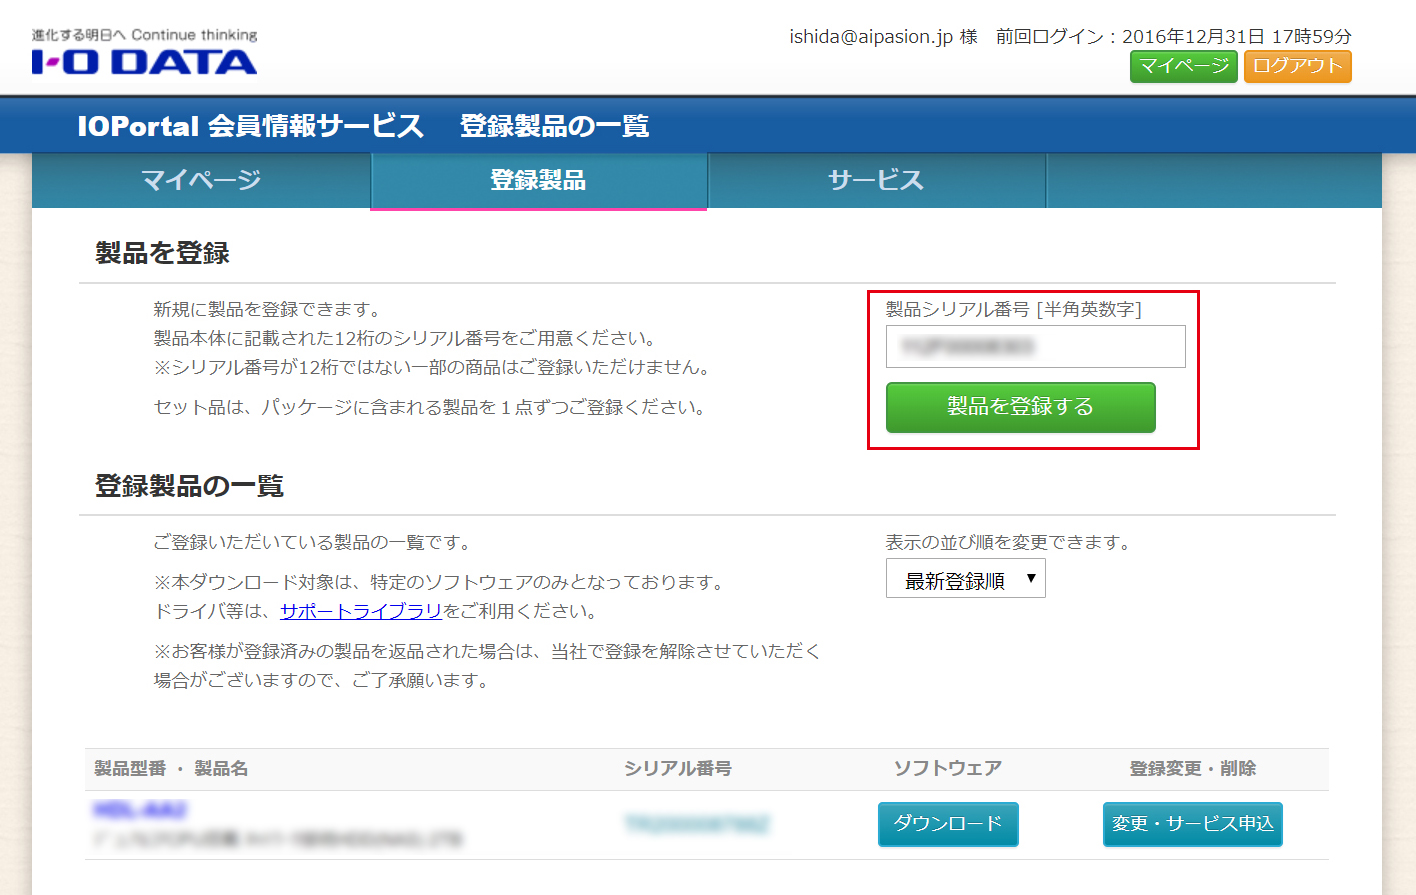Open マイページ green button in header

click(x=1184, y=66)
